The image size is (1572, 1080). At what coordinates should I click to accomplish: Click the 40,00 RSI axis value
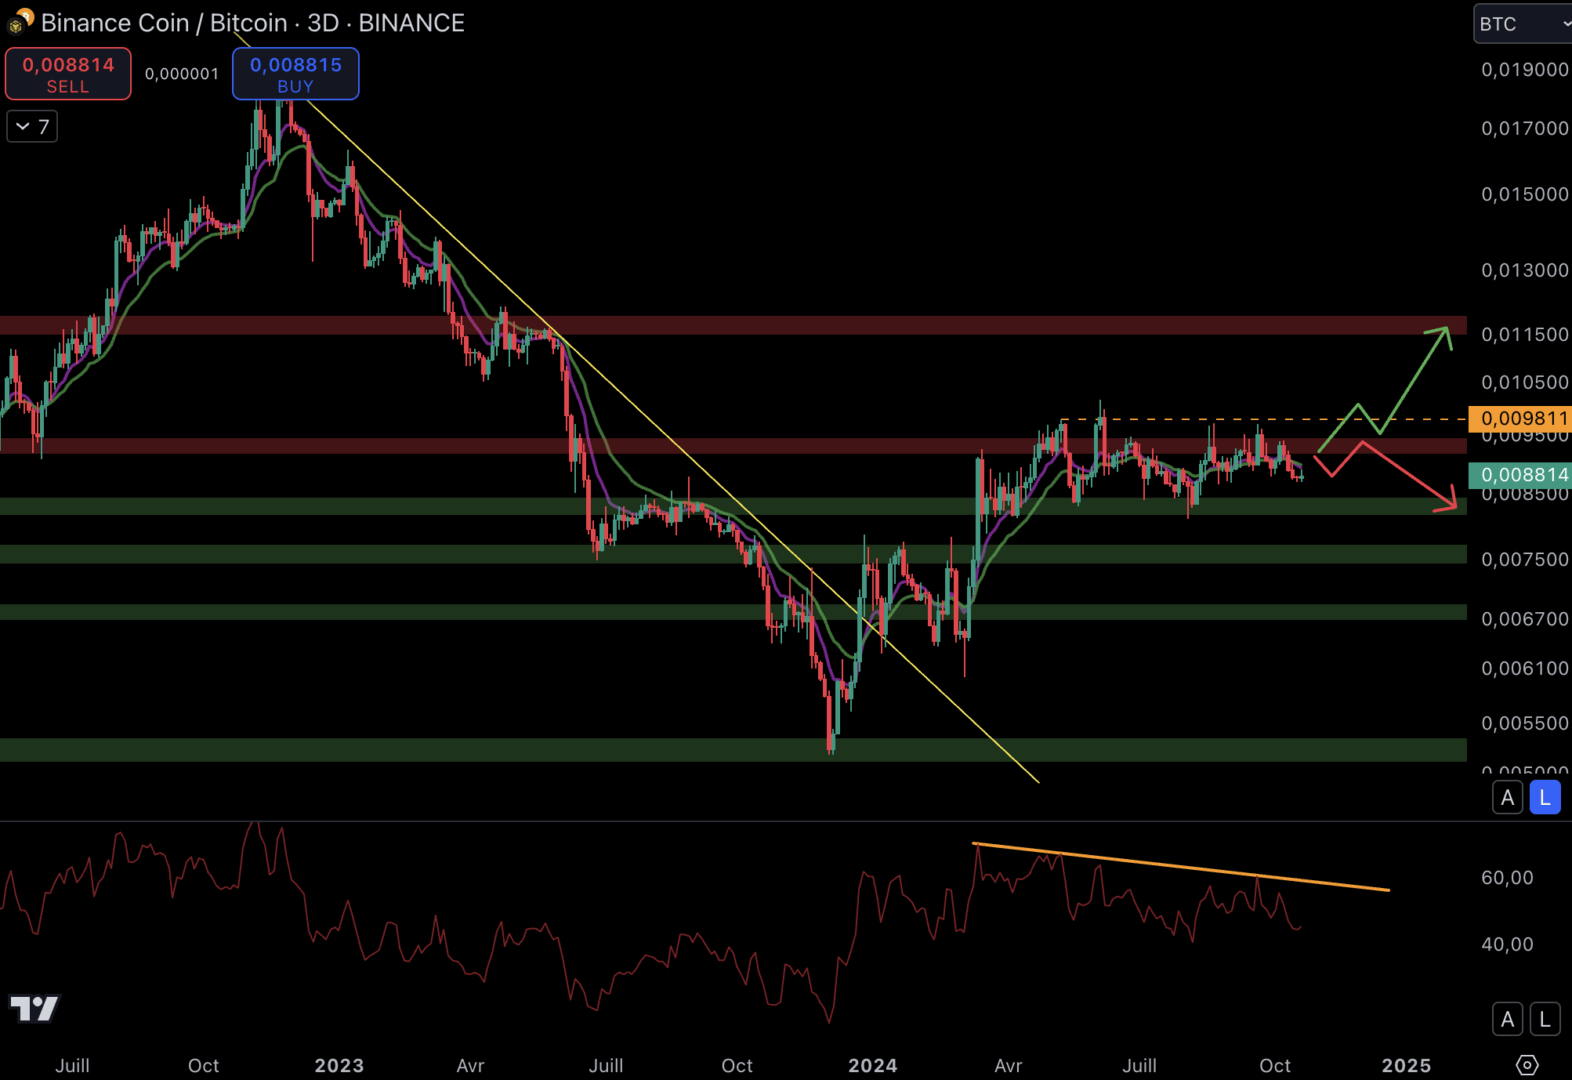click(x=1507, y=944)
